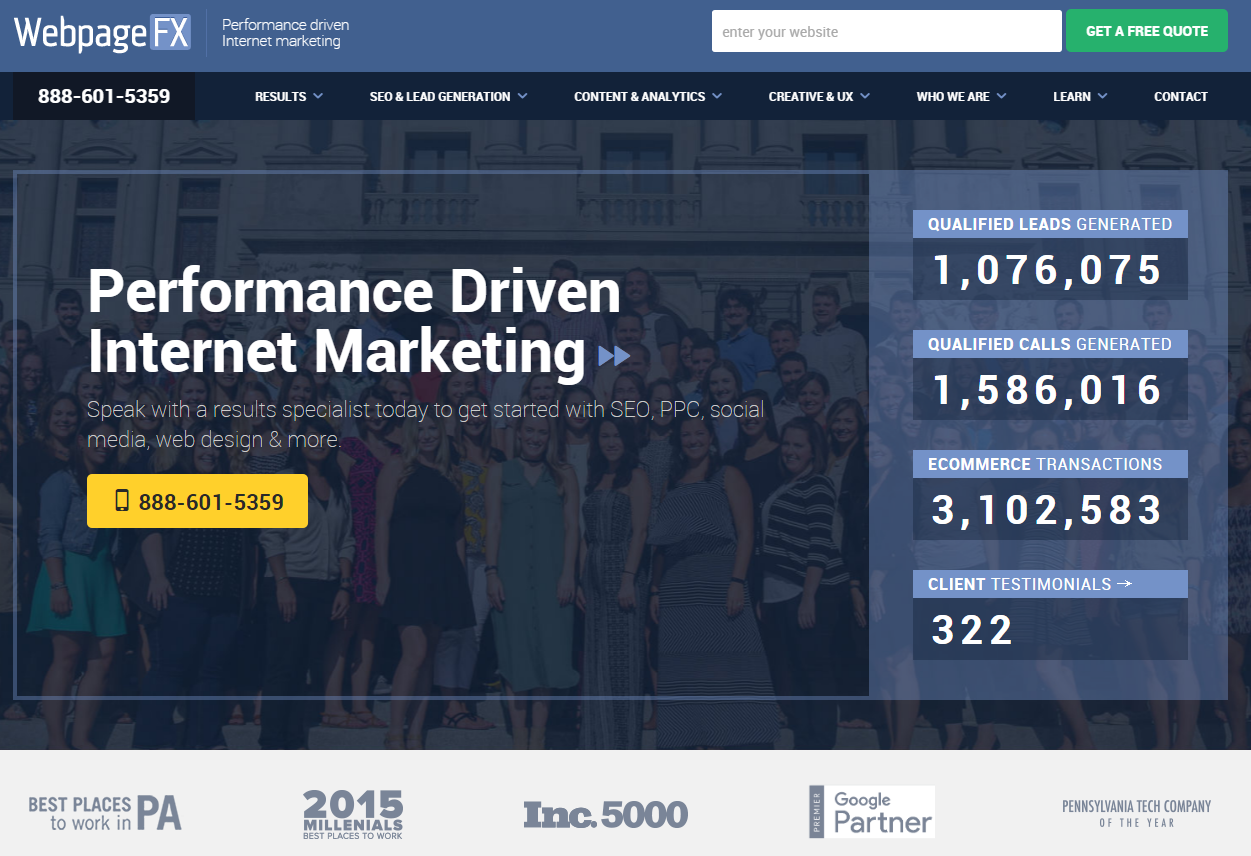Go to the Contact page
The image size is (1251, 856).
(x=1181, y=97)
